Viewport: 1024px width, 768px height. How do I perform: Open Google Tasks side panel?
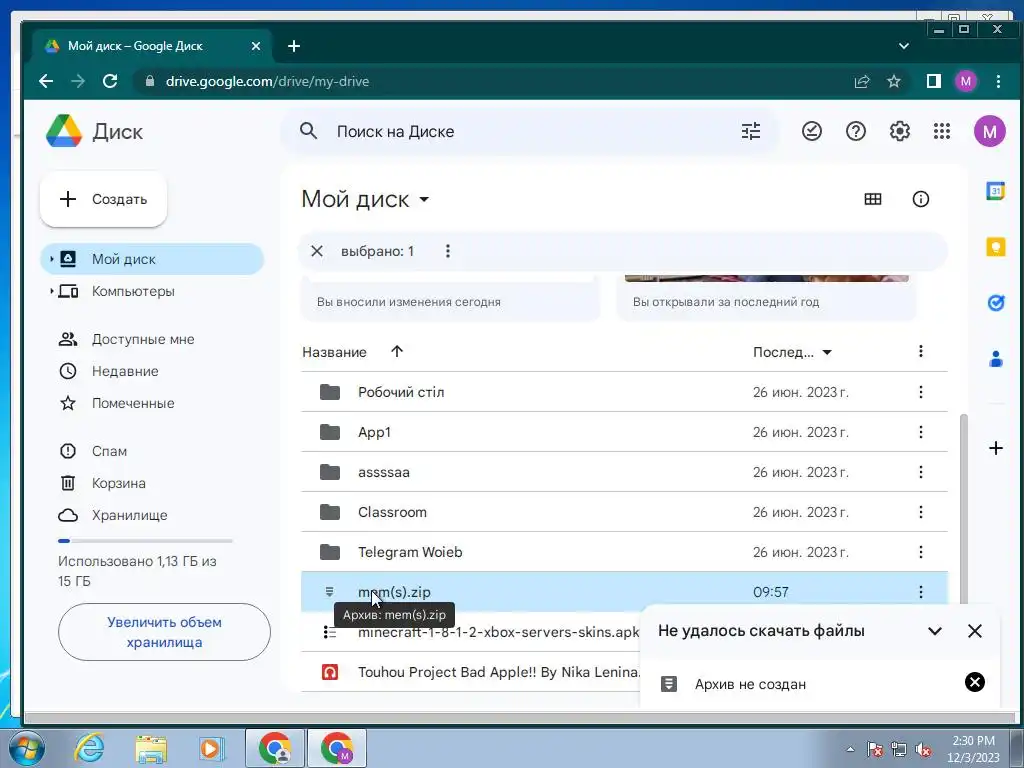(995, 303)
